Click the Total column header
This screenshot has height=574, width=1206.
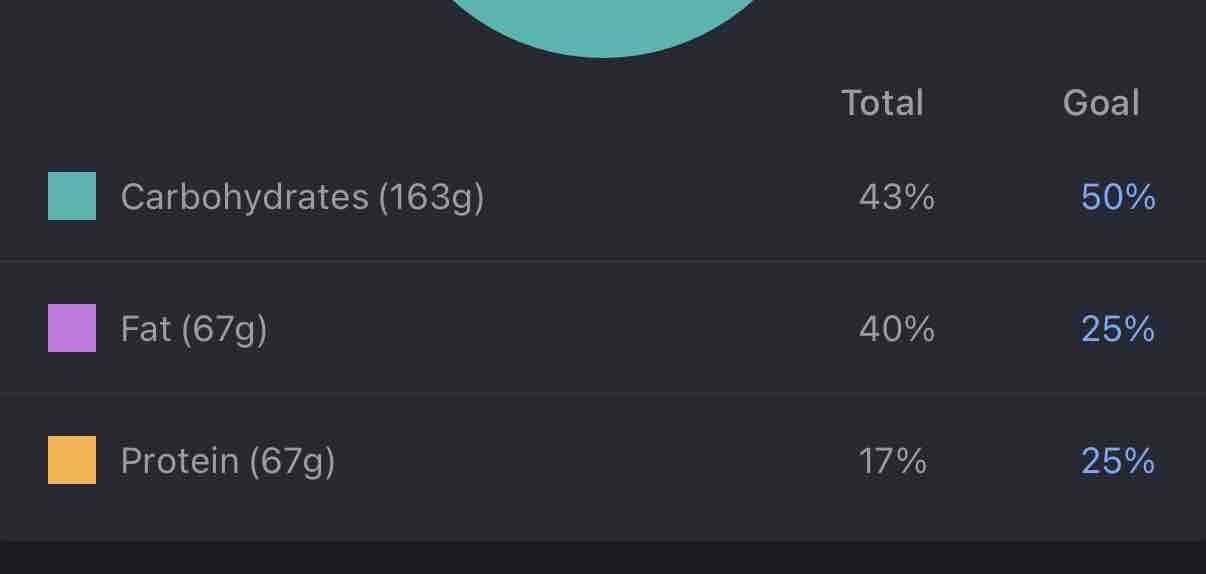(x=882, y=103)
